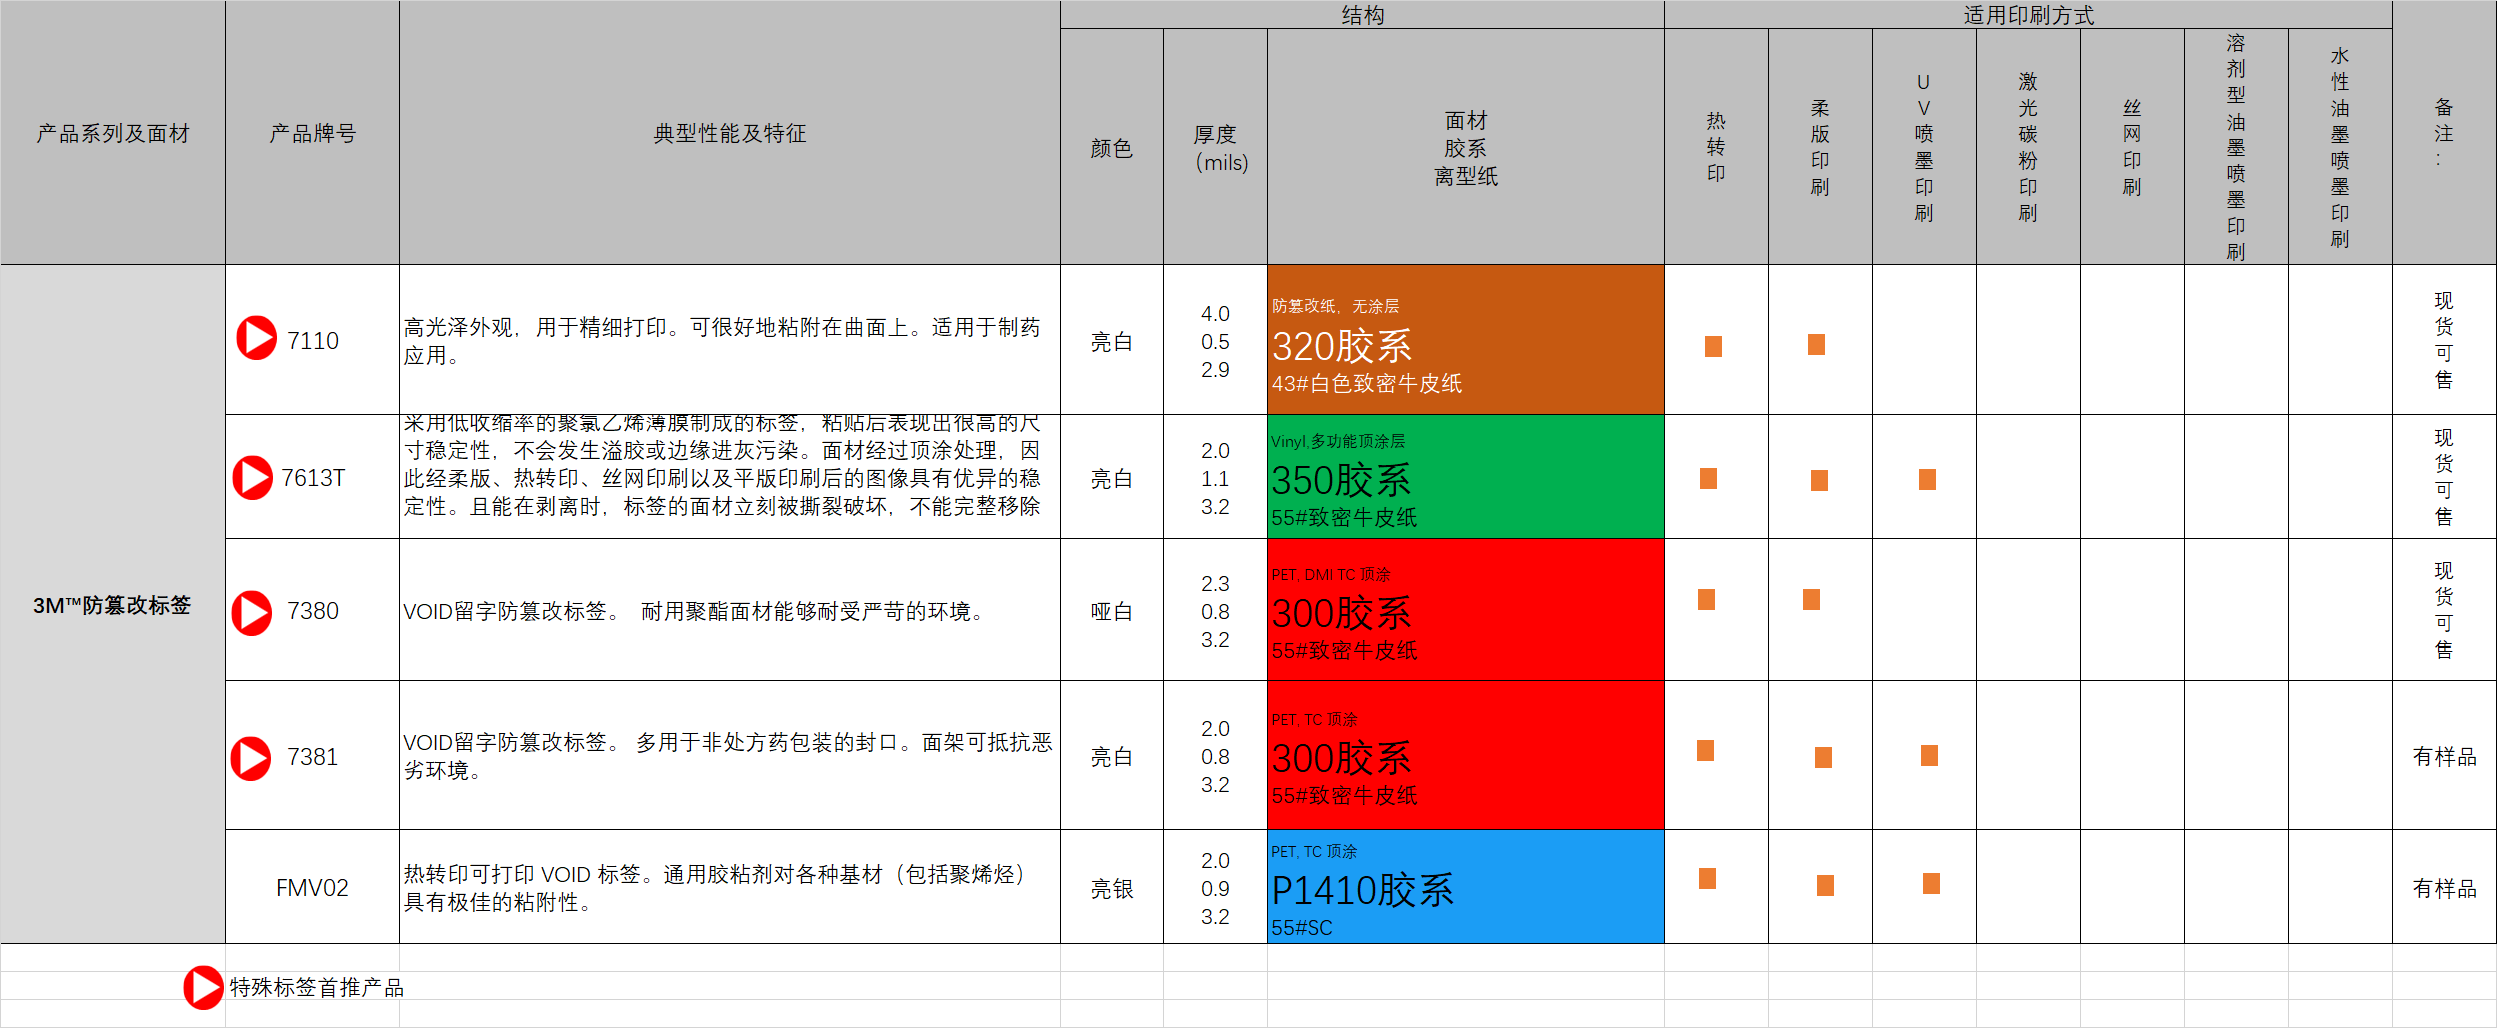The width and height of the screenshot is (2497, 1028).
Task: Select the orange 320胶系 structure cell
Action: (x=1465, y=340)
